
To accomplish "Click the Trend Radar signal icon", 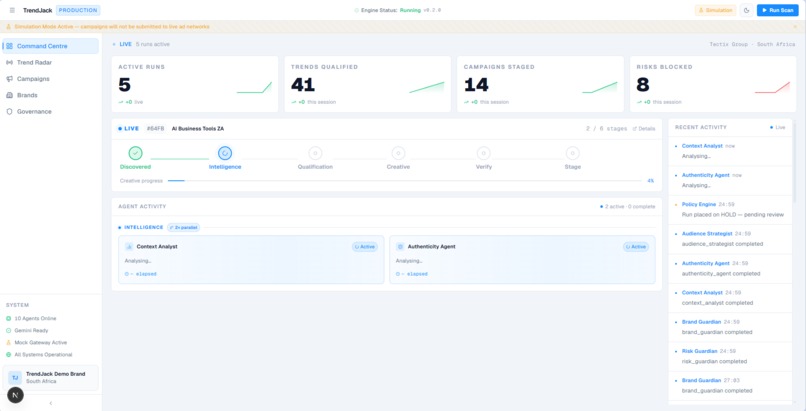I will pos(9,63).
